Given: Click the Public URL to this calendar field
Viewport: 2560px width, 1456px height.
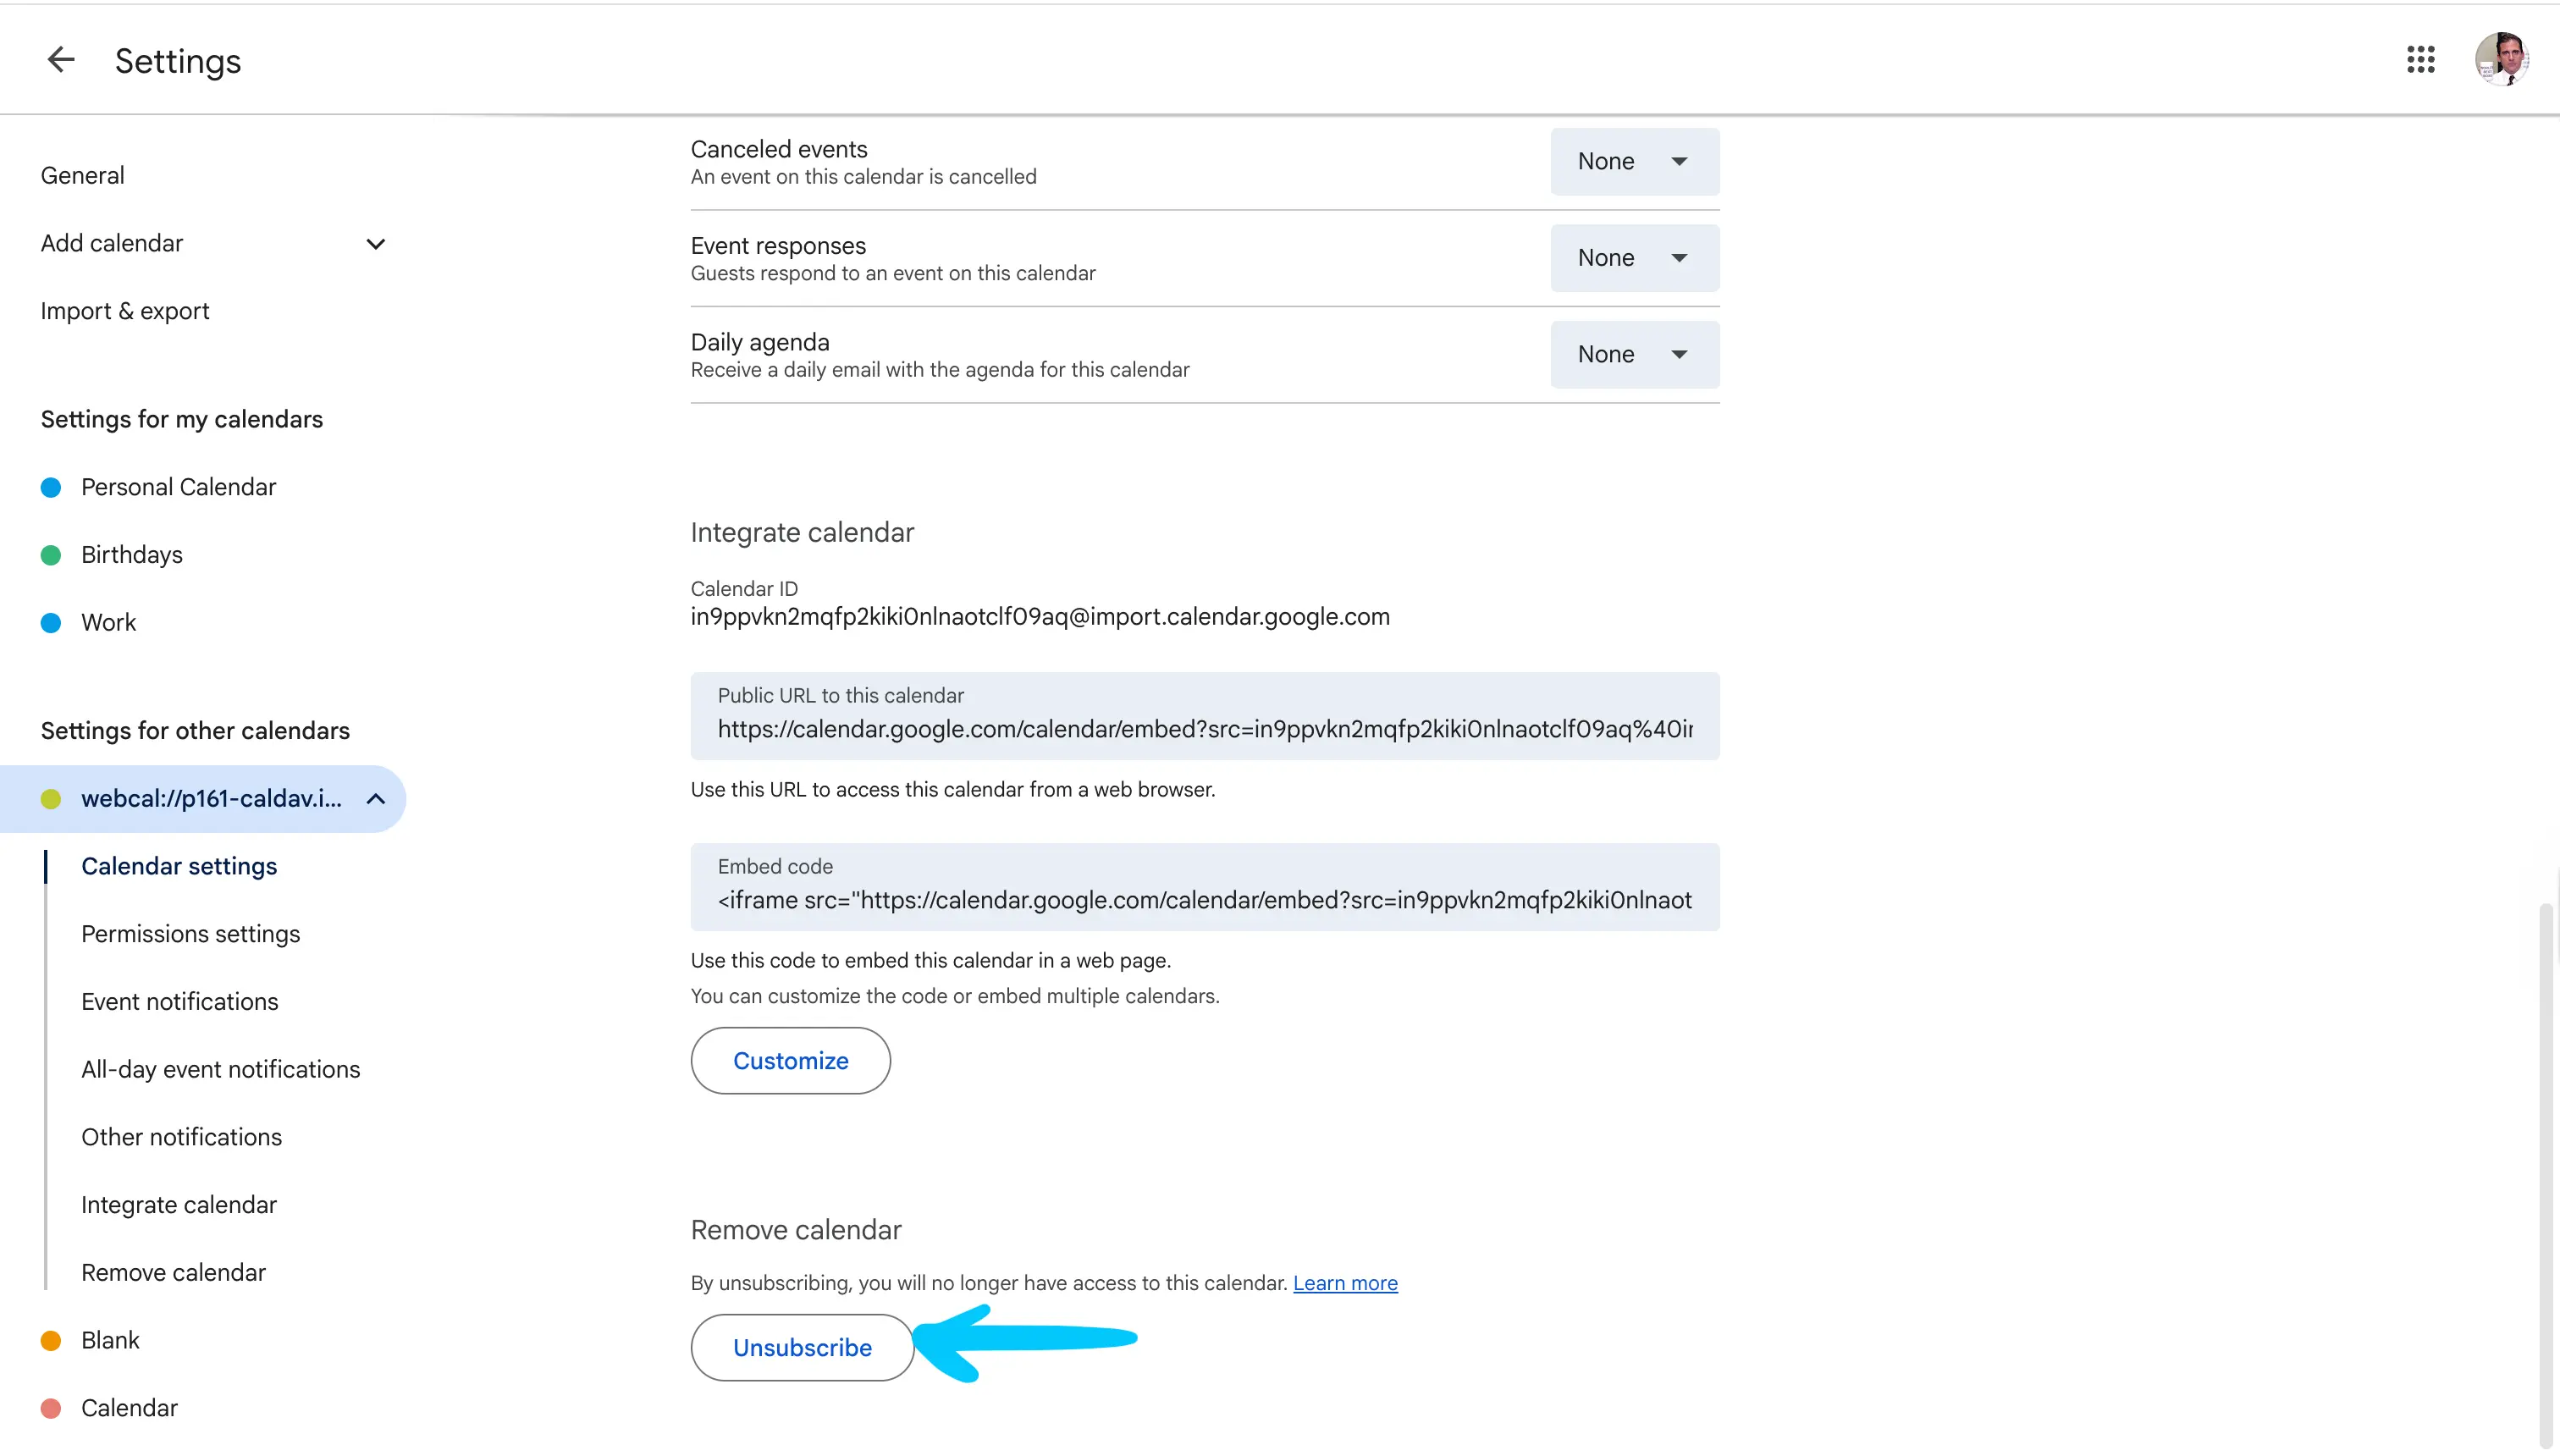Looking at the screenshot, I should (x=1204, y=729).
